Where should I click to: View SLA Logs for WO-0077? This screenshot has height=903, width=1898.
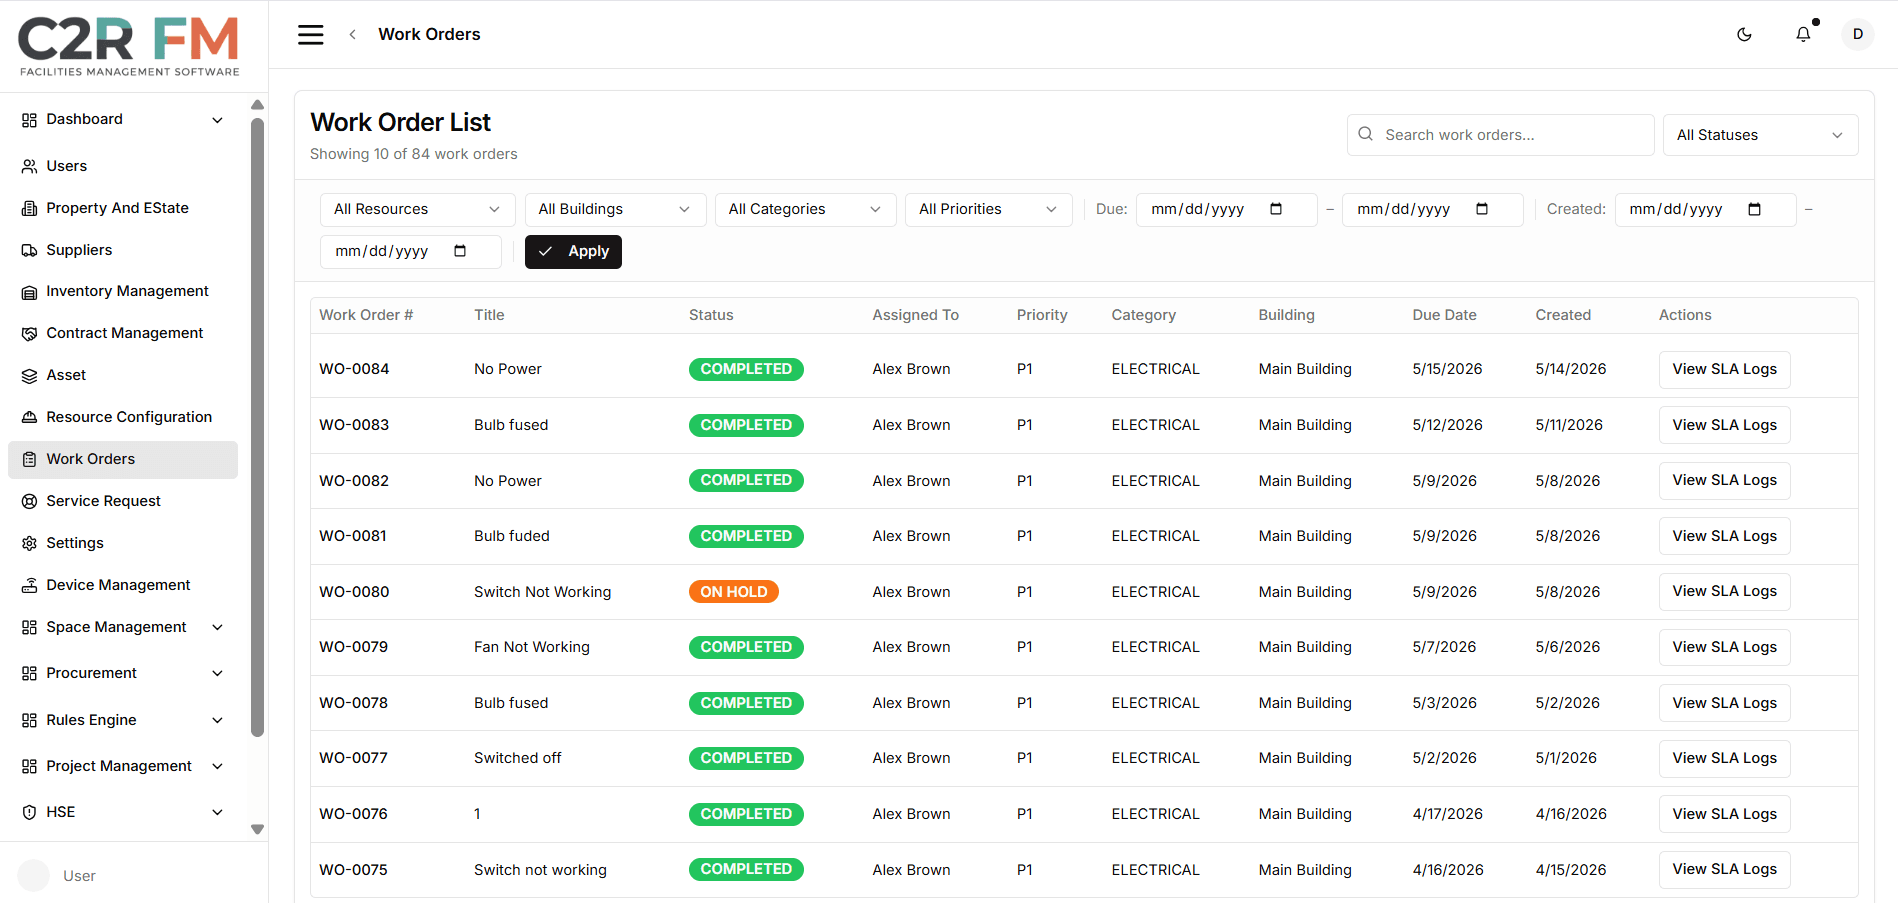point(1724,758)
